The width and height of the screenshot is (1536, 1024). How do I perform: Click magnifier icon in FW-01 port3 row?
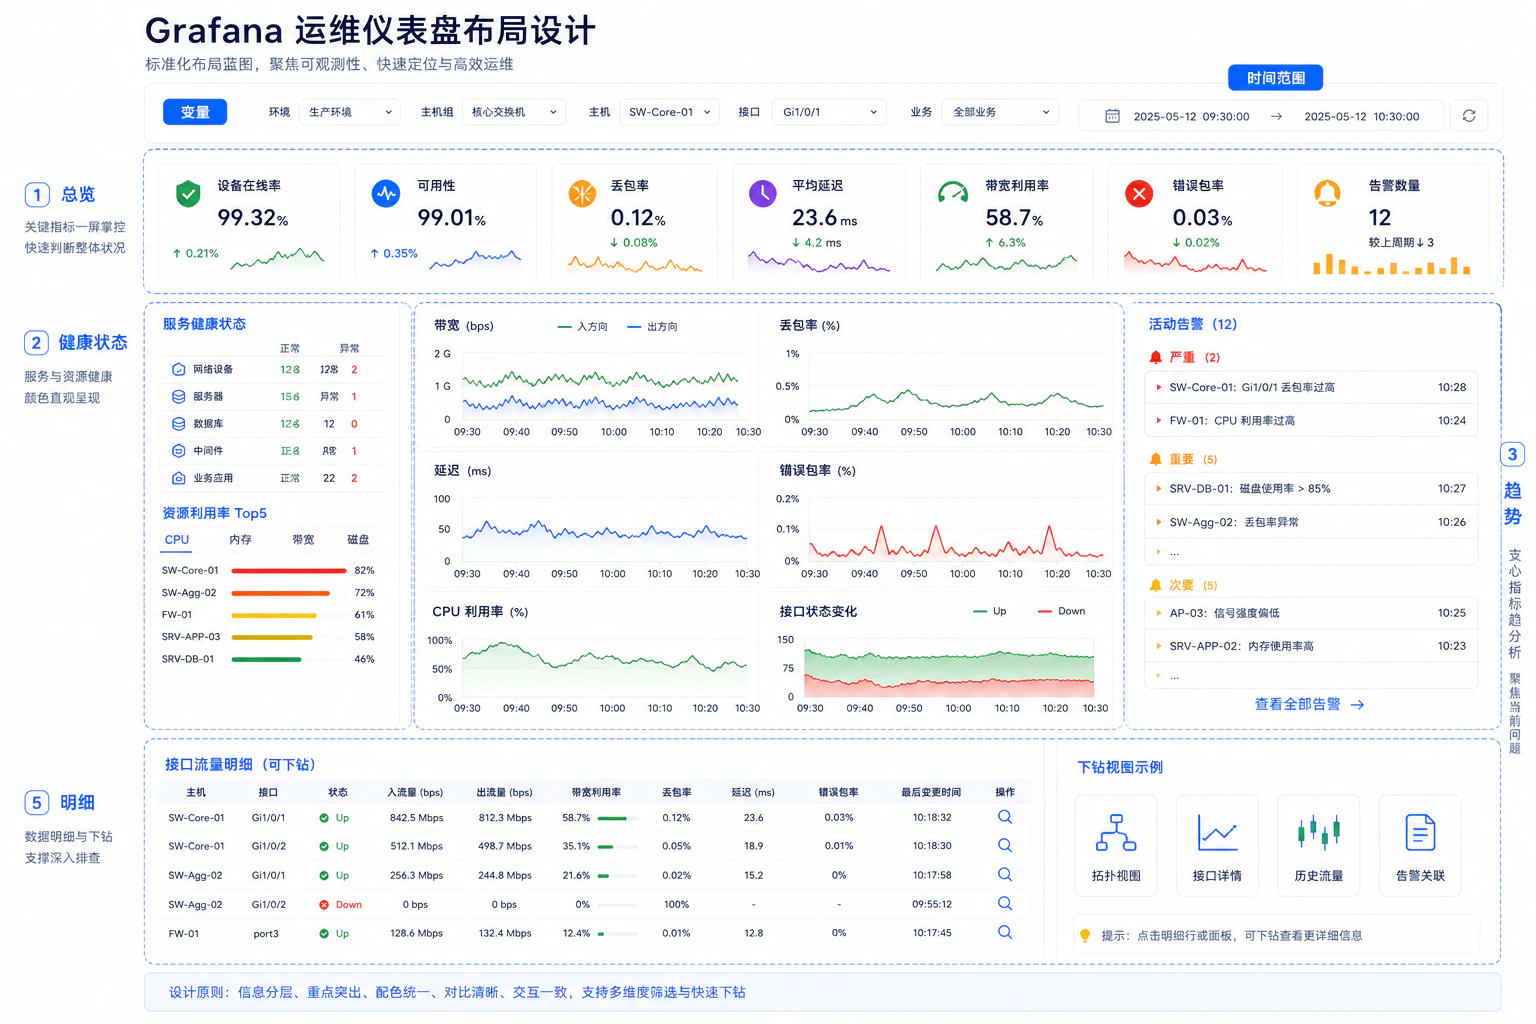(x=1005, y=932)
